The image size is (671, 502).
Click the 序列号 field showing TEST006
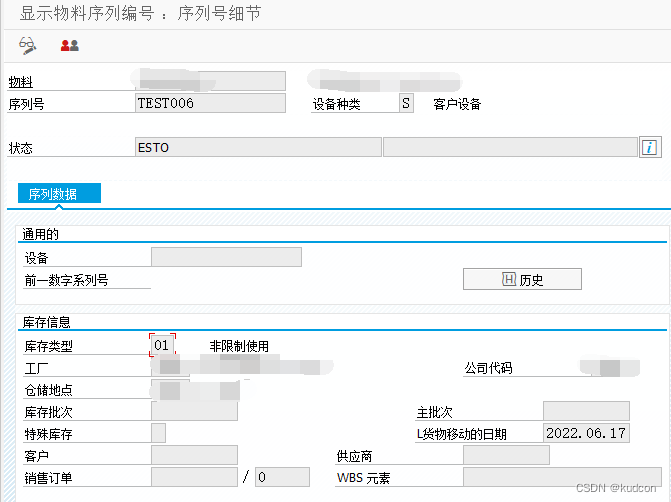210,104
